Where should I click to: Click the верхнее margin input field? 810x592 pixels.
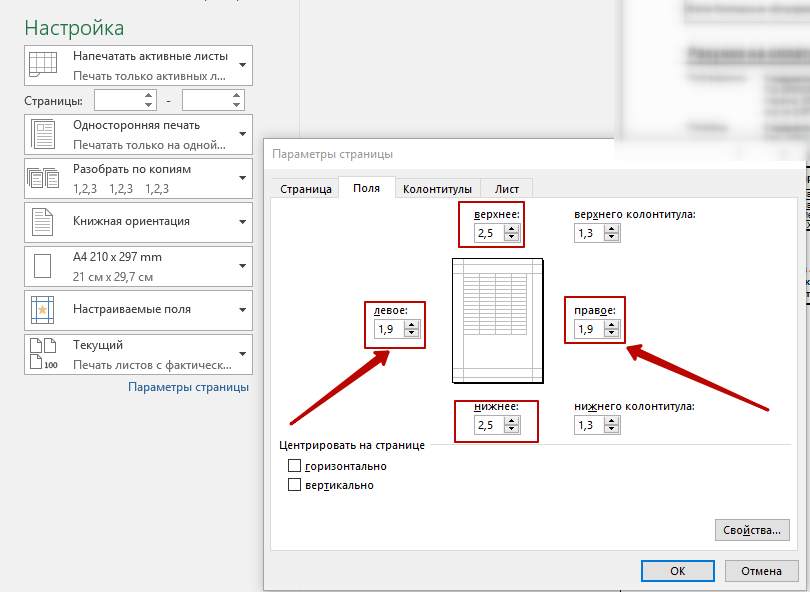[x=488, y=233]
